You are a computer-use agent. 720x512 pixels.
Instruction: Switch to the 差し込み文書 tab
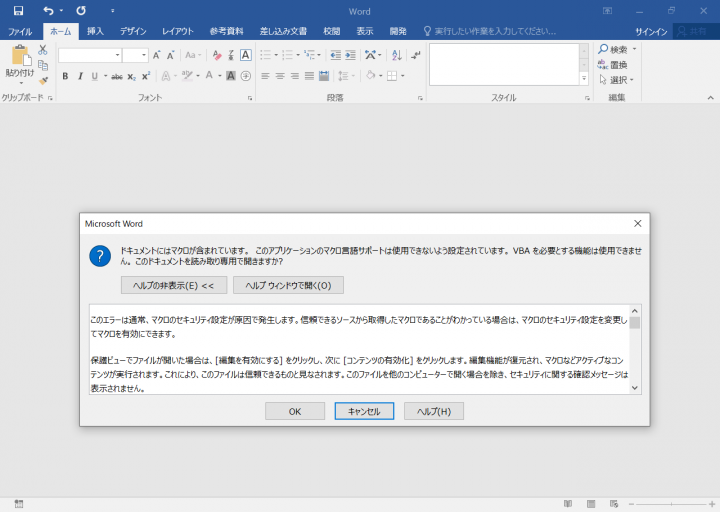pyautogui.click(x=283, y=31)
